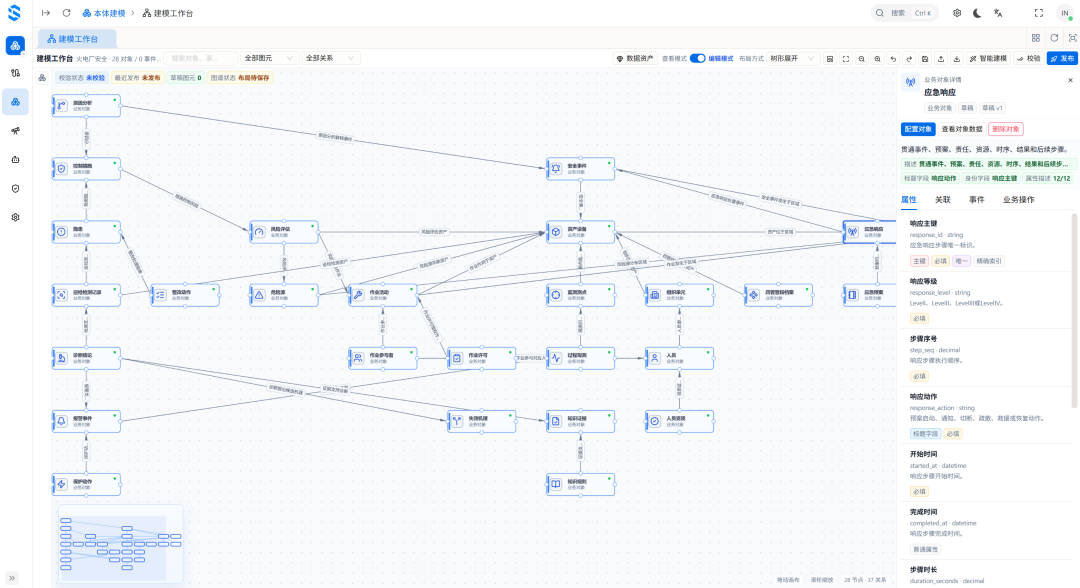Viewport: 1080px width, 588px height.
Task: Expand the left sidebar with the double-chevron
Action: click(12, 578)
